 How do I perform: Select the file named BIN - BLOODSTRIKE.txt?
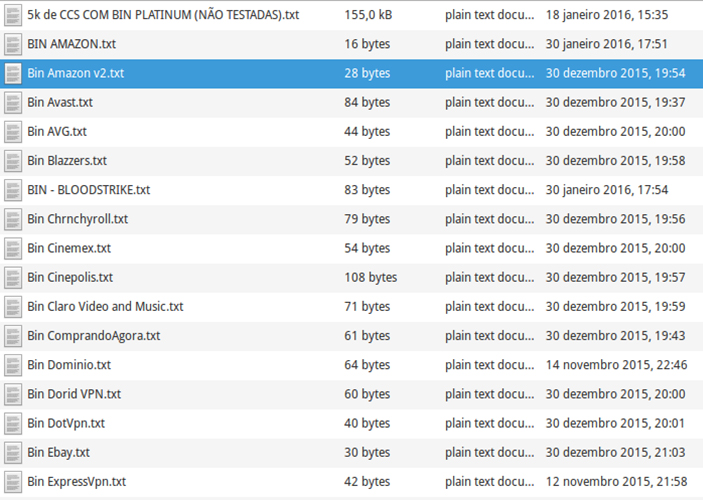88,190
